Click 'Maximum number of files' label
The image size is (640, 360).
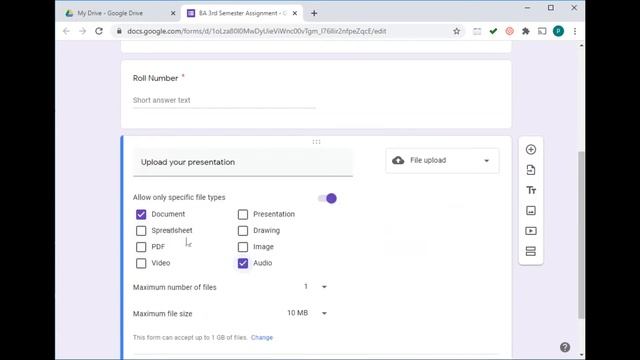pos(175,287)
